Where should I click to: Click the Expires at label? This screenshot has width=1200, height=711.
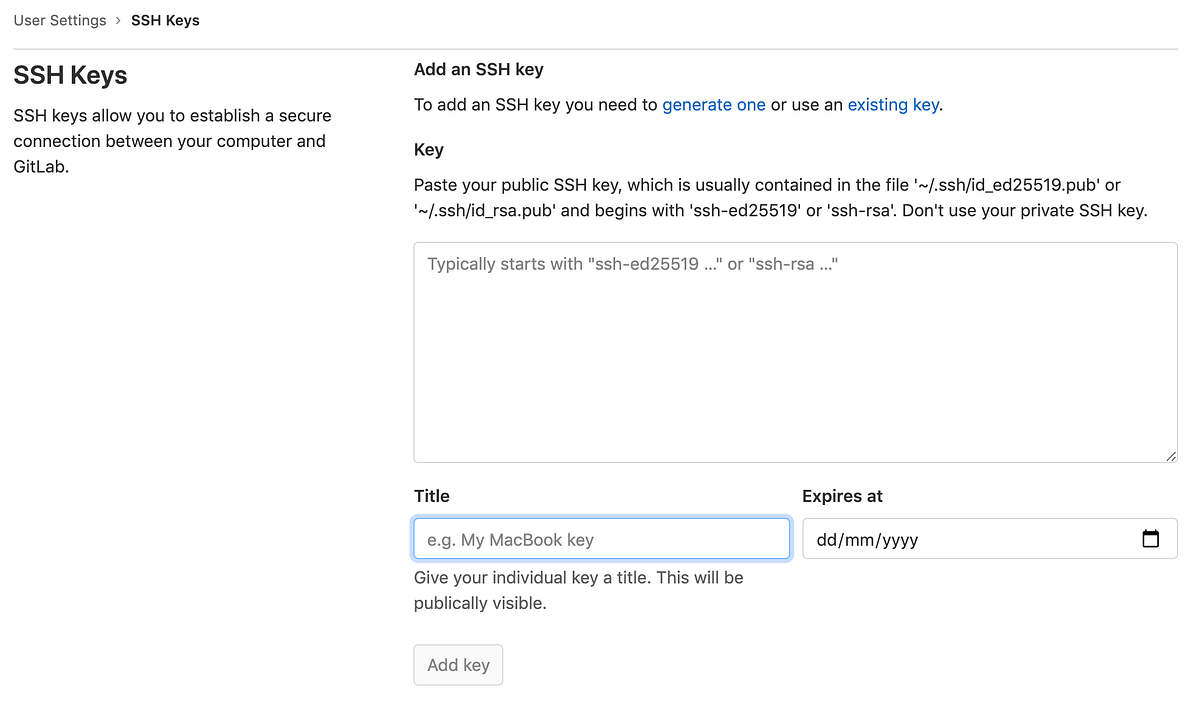841,495
